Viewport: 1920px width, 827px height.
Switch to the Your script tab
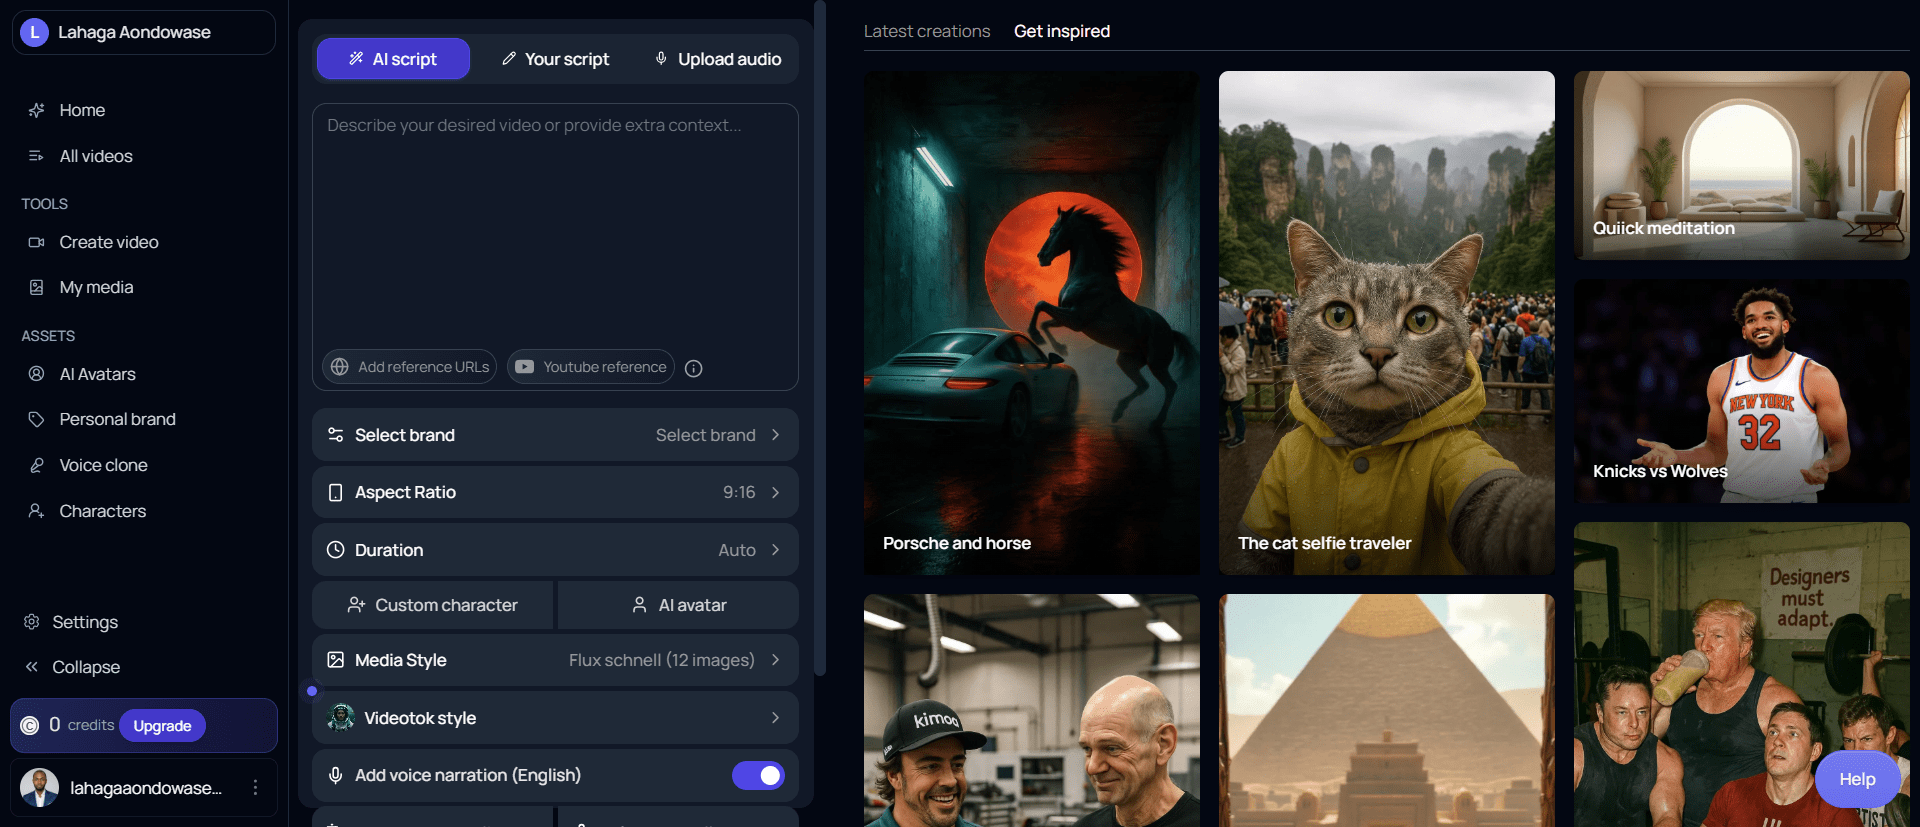[x=555, y=59]
